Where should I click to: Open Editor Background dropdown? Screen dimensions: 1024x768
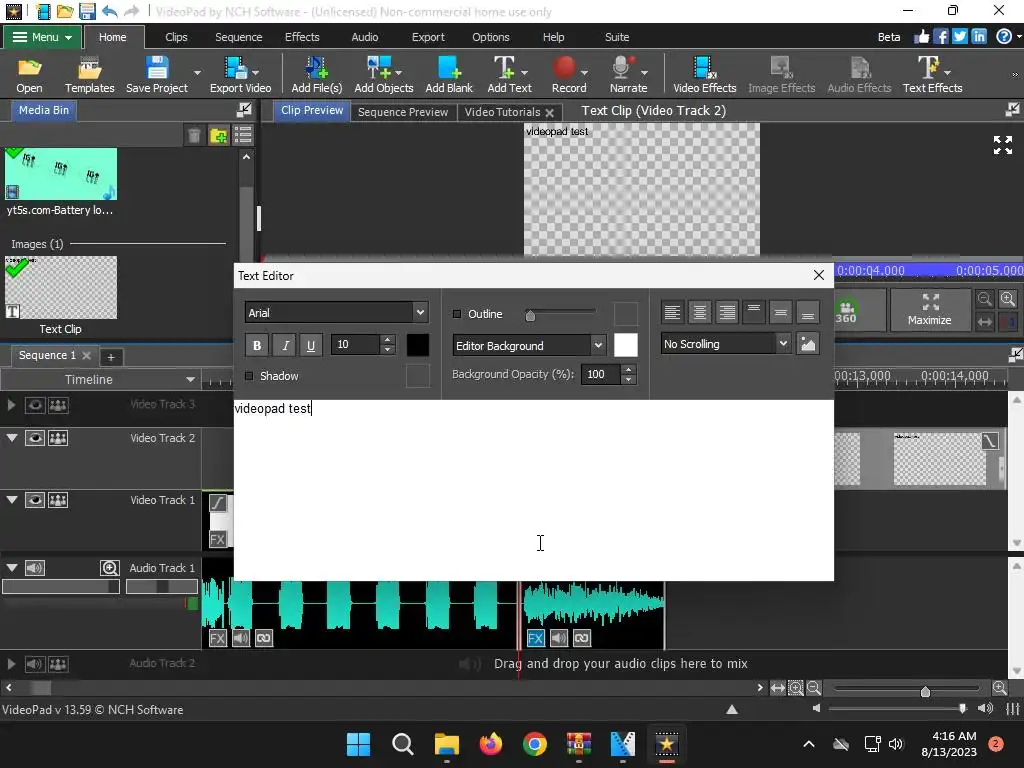click(598, 345)
